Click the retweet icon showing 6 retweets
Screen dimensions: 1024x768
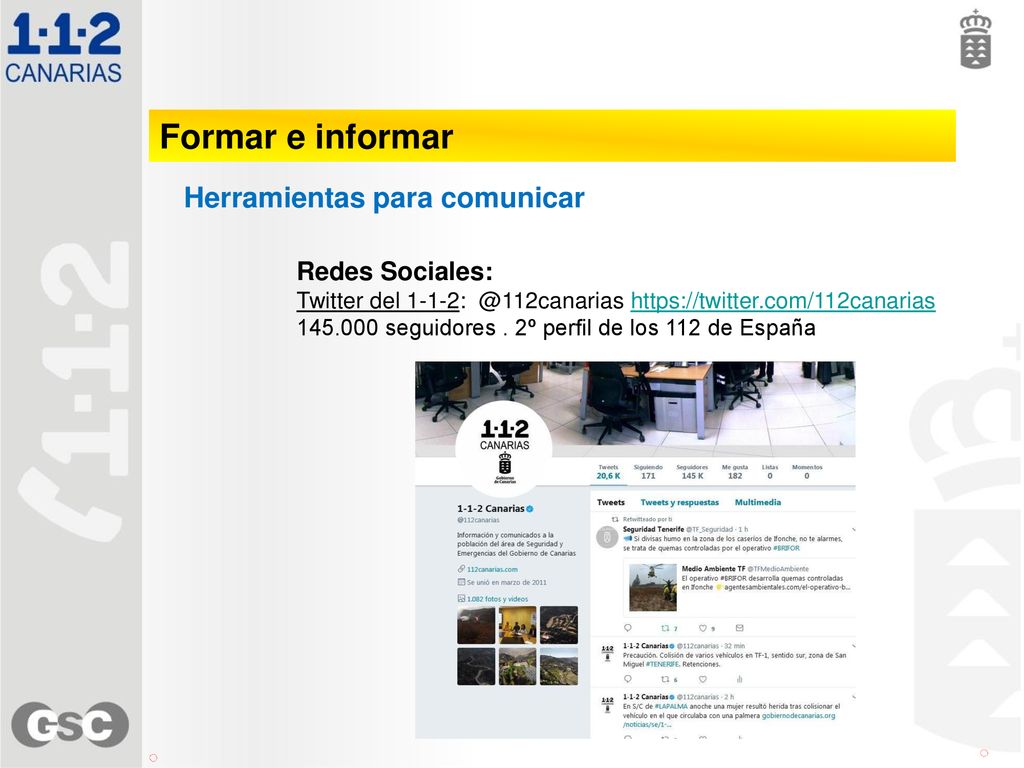point(665,679)
